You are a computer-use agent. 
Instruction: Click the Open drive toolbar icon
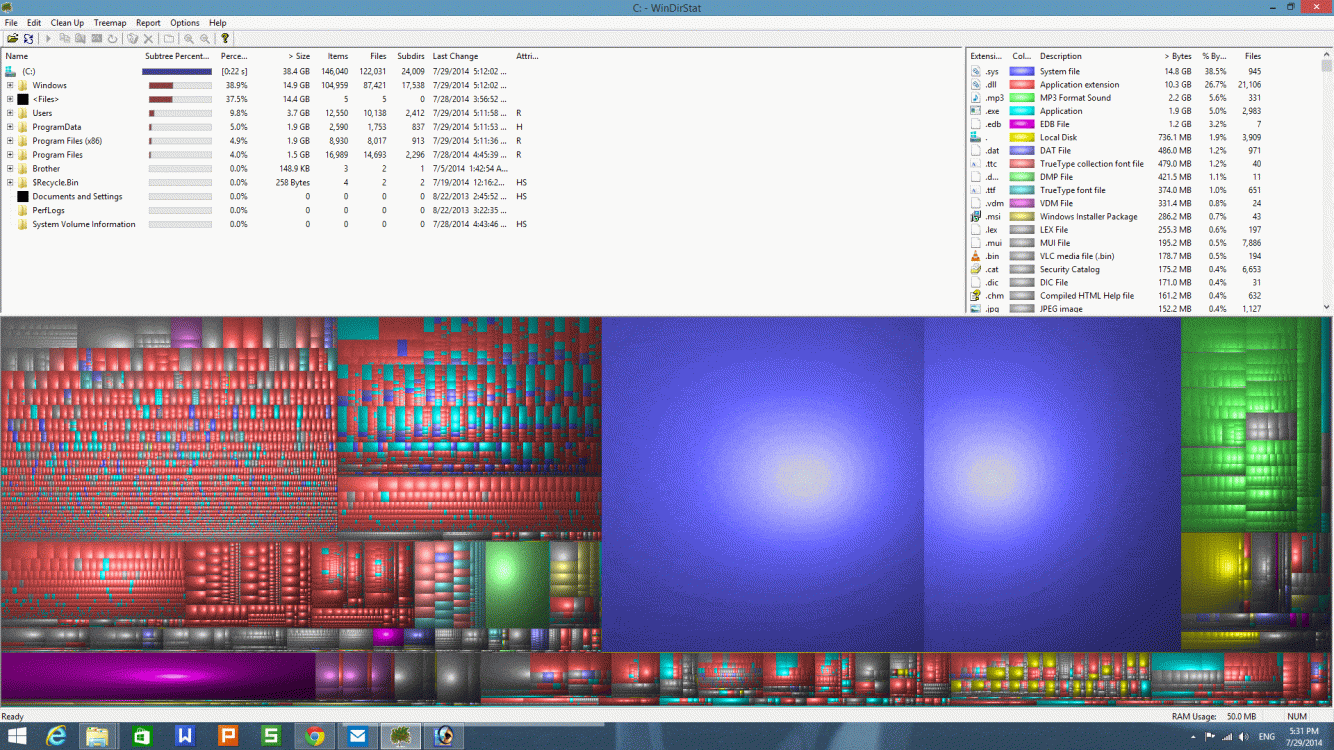click(13, 38)
